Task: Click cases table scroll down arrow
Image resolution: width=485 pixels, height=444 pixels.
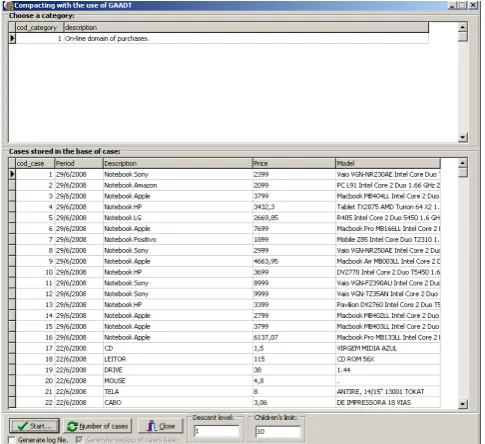Action: coord(463,404)
